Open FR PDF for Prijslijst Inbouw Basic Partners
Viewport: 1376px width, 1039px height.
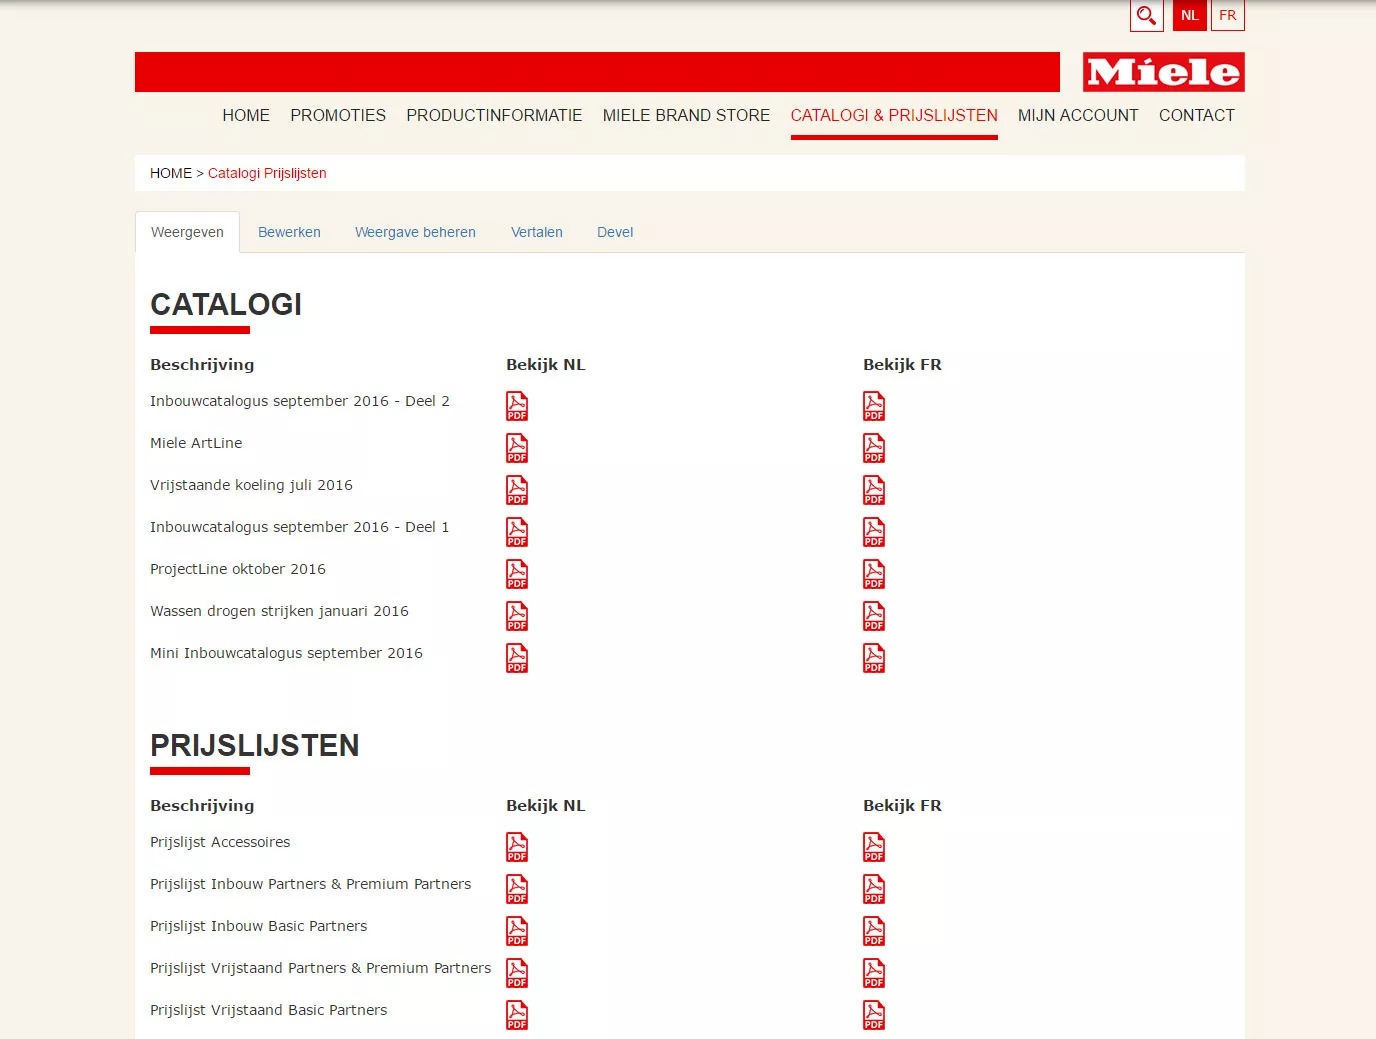point(874,931)
